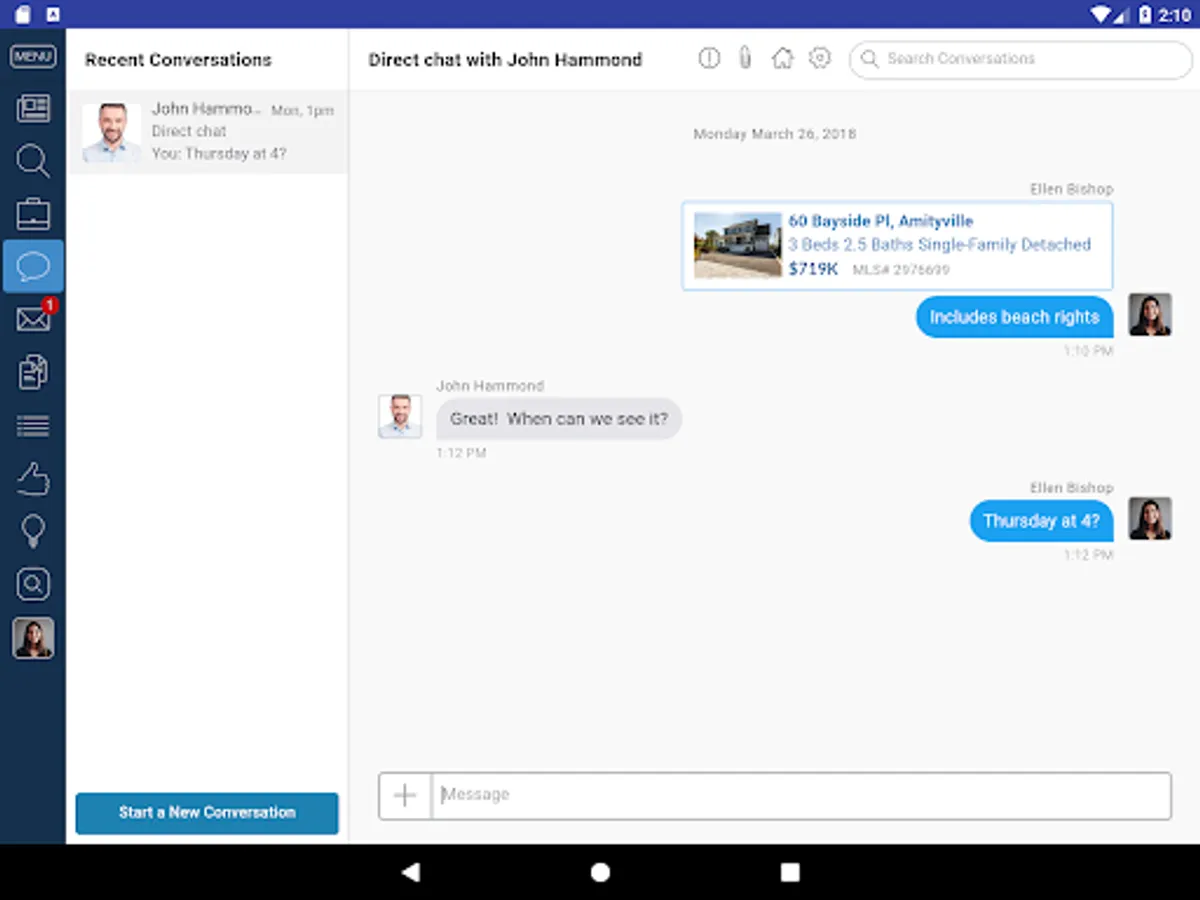Open the list lines sidebar icon
This screenshot has height=900, width=1200.
pyautogui.click(x=33, y=426)
